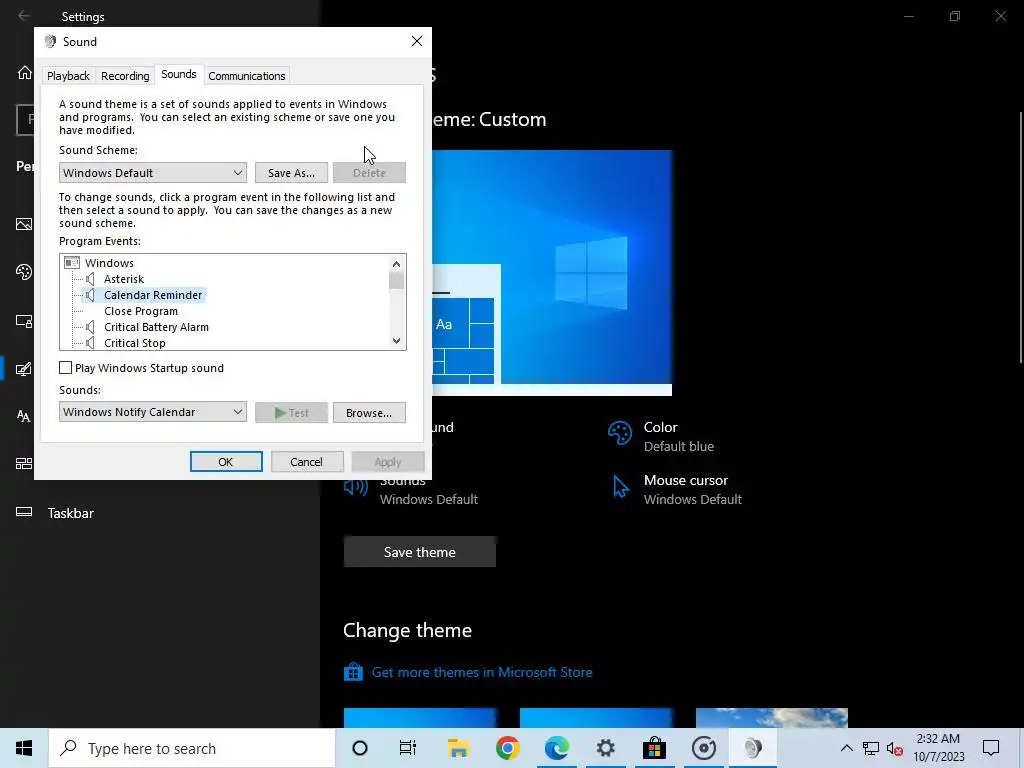This screenshot has width=1024, height=768.
Task: Open Lock screen icon in Settings sidebar
Action: [x=24, y=321]
